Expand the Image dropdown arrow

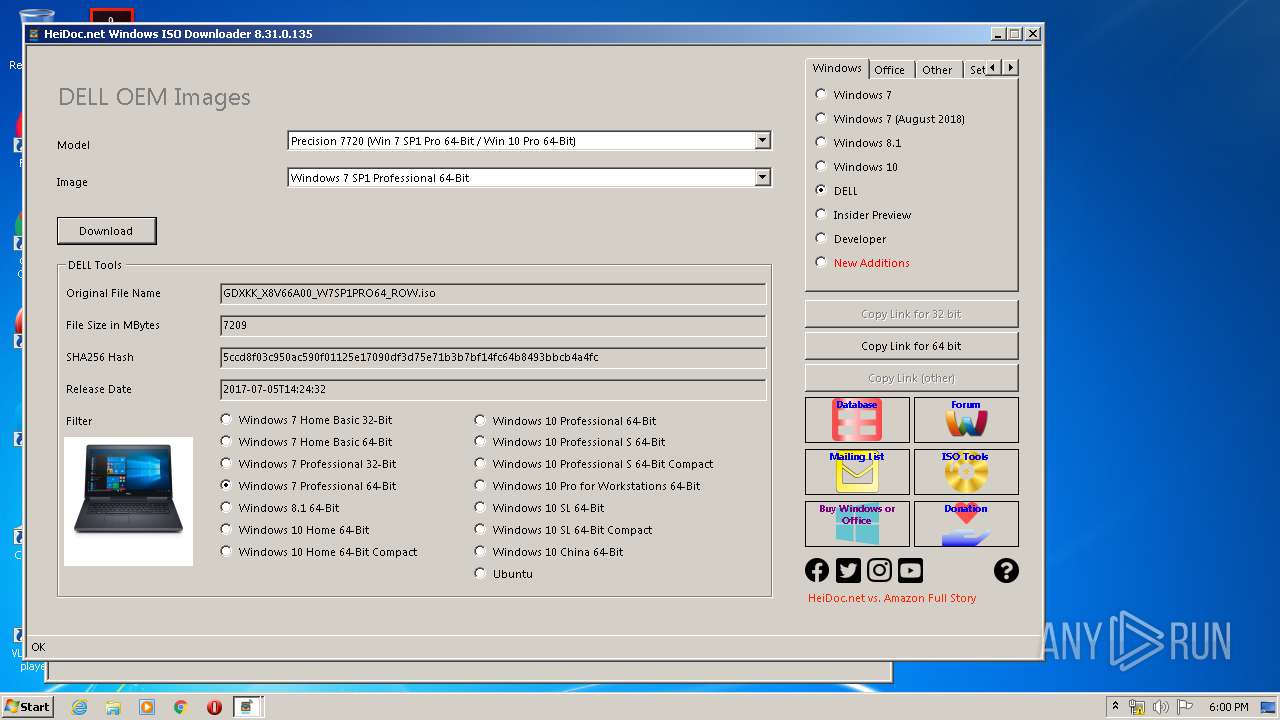coord(763,178)
